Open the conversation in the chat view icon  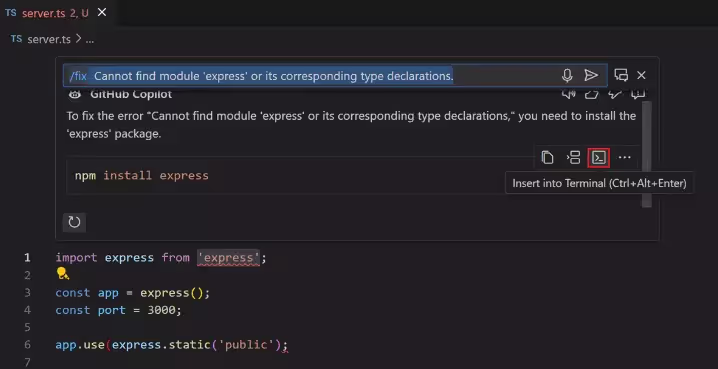tap(621, 75)
